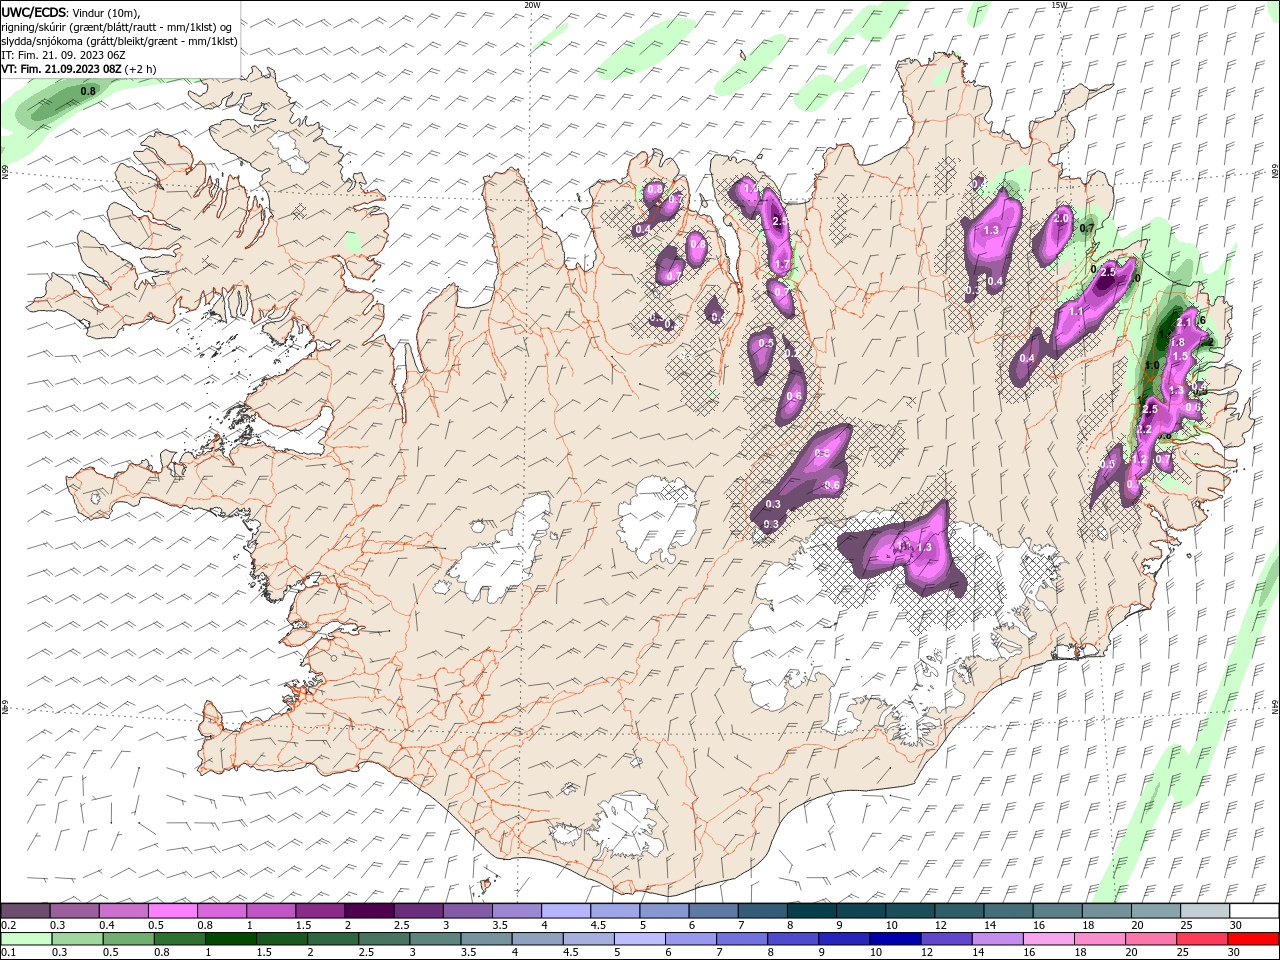Click the snow scale swatch for 20–25
Viewport: 1280px width, 960px height.
(1156, 910)
